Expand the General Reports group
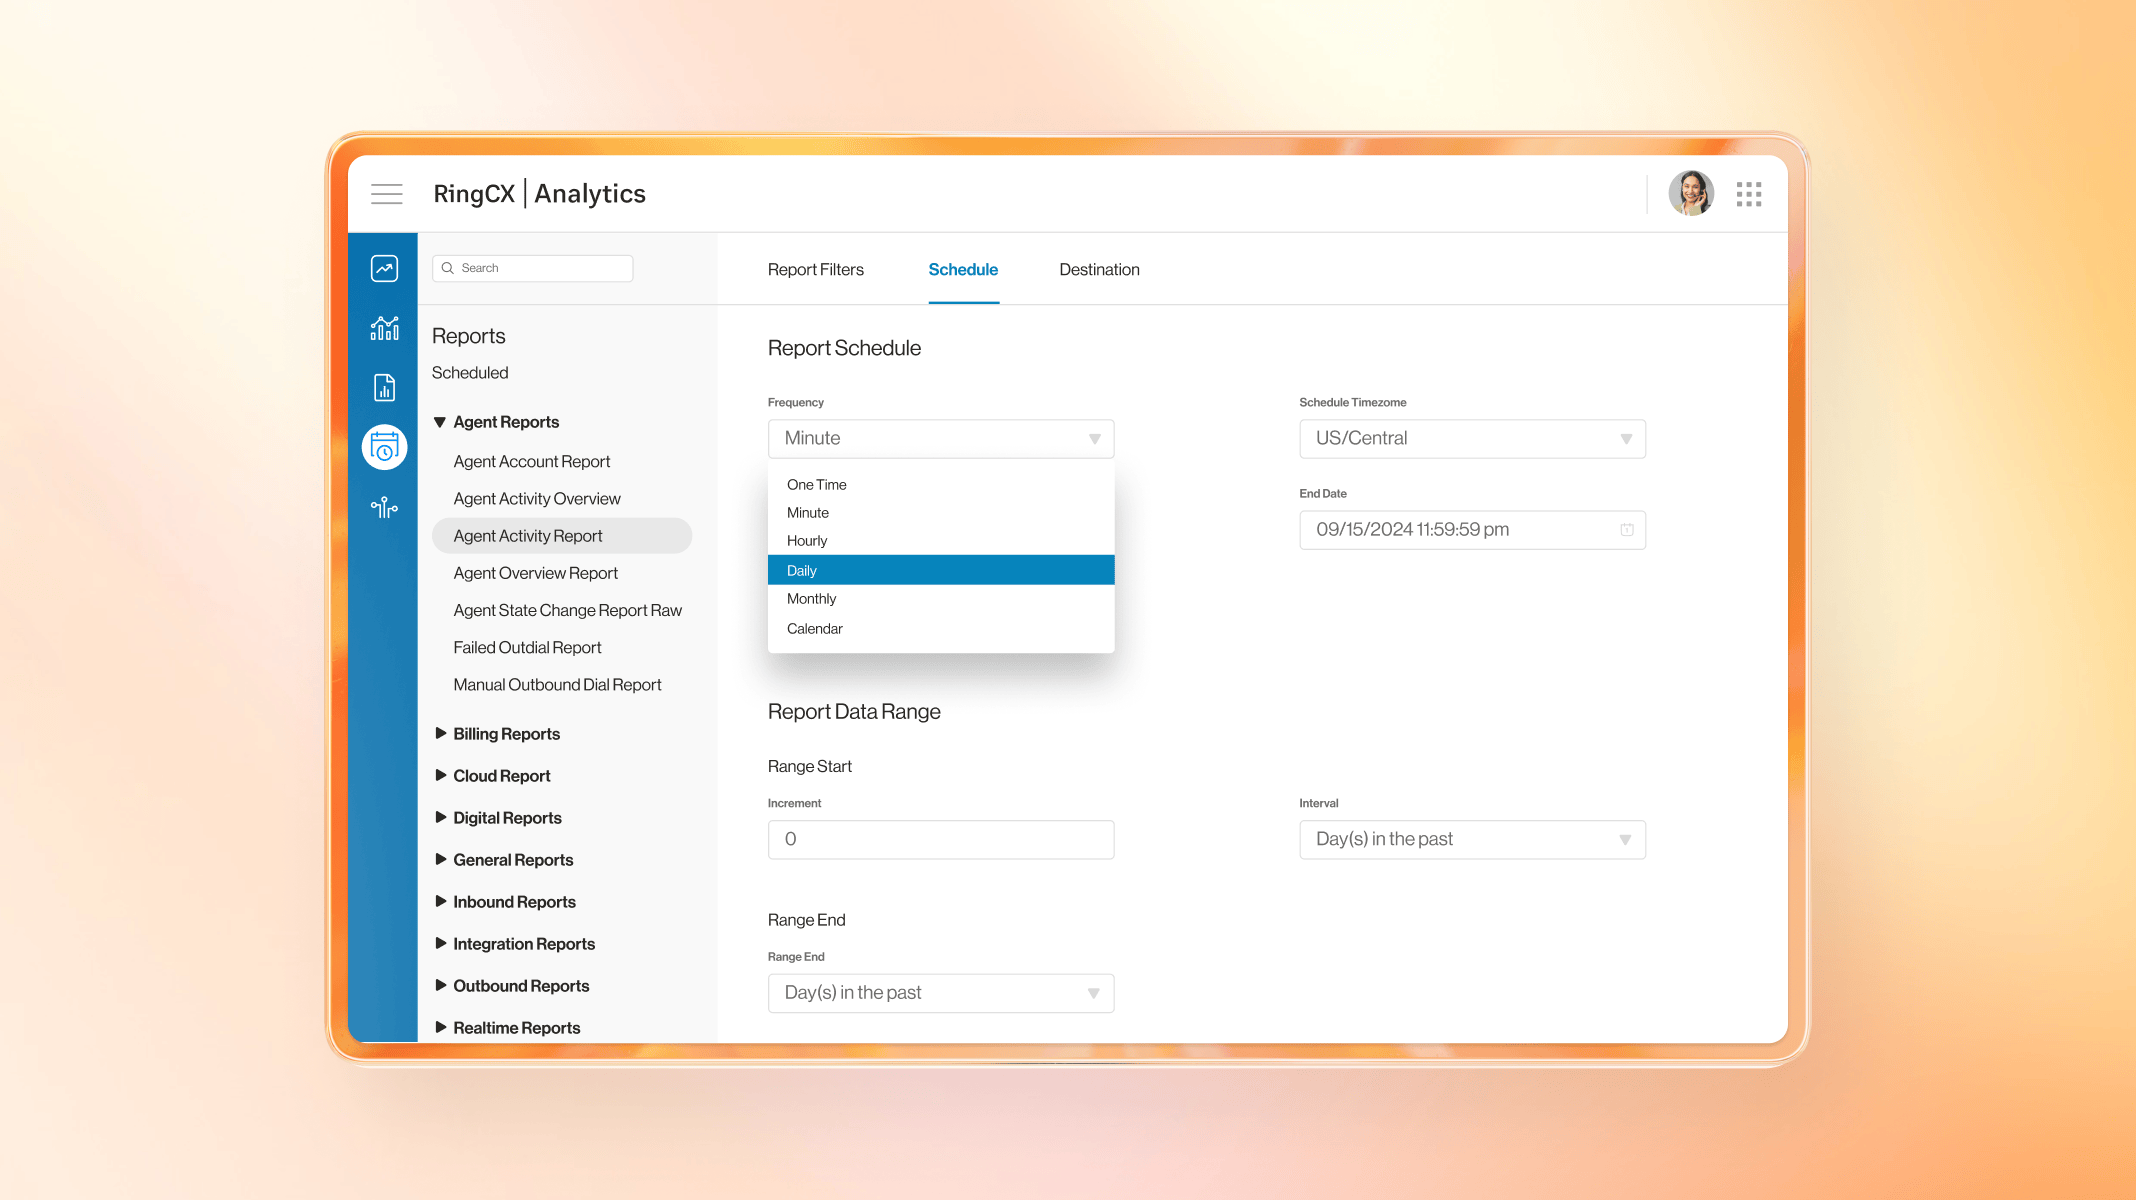Viewport: 2136px width, 1200px height. [504, 860]
